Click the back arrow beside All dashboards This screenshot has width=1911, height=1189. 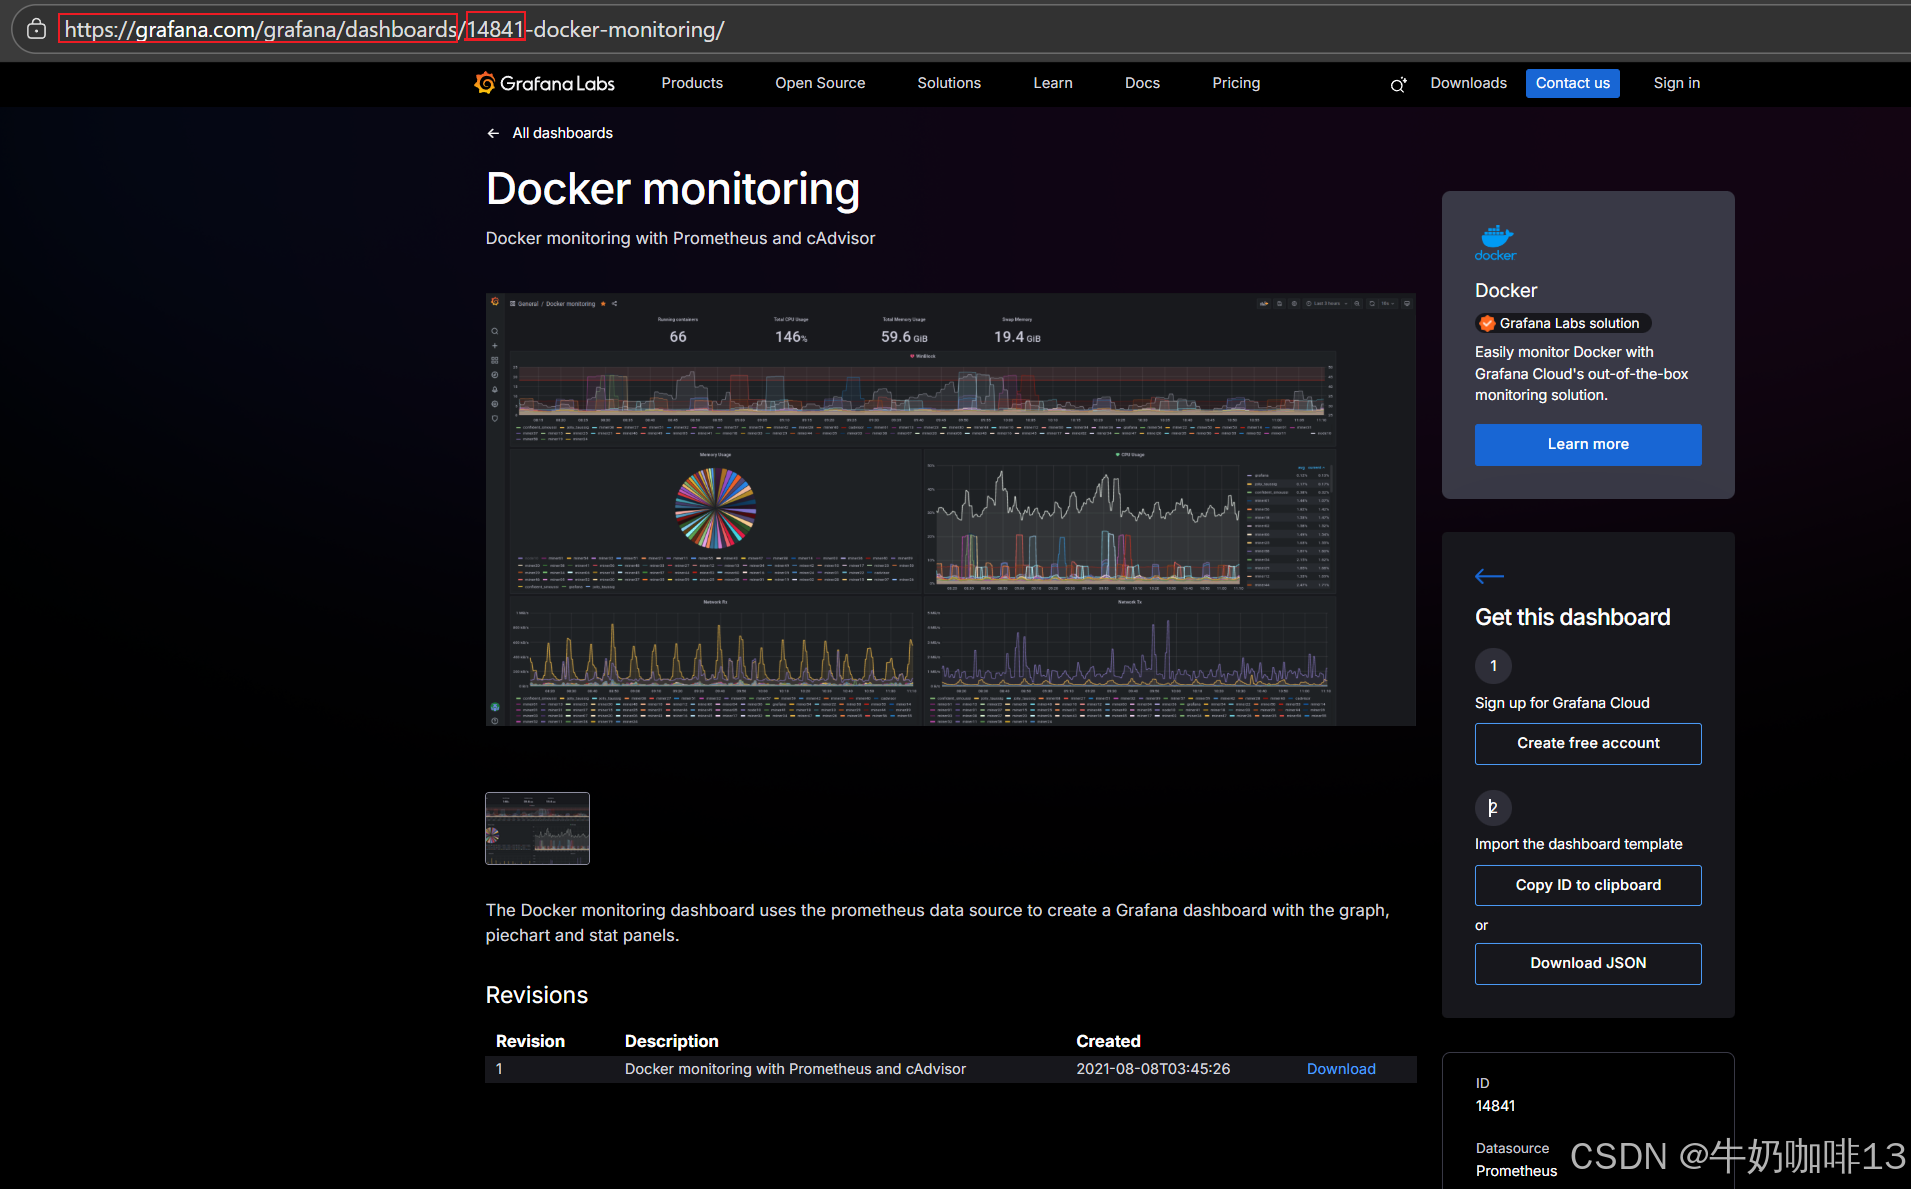pyautogui.click(x=493, y=133)
